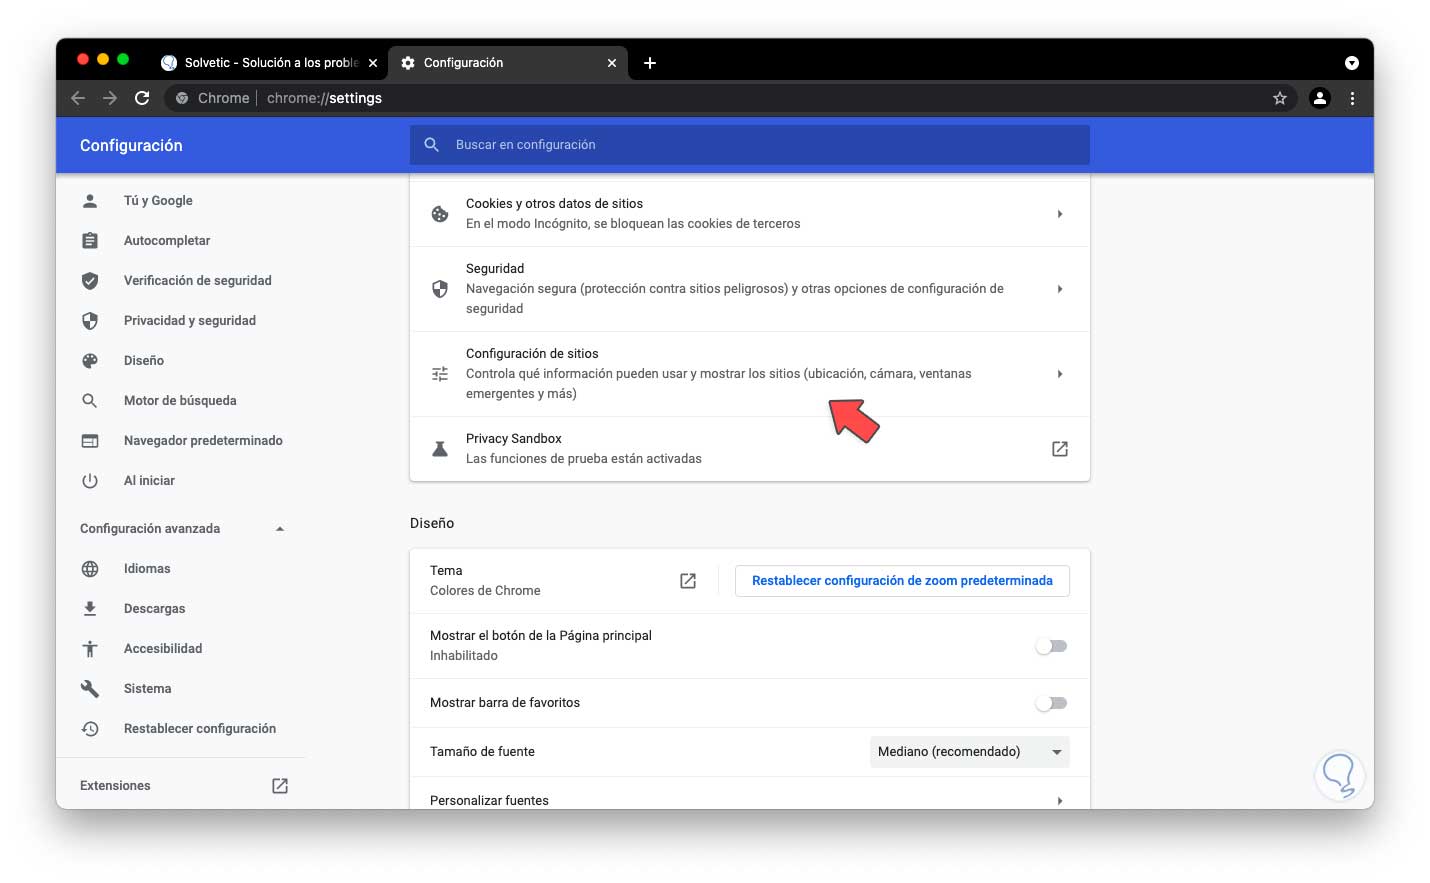Reload the page with the refresh icon
This screenshot has width=1430, height=883.
pyautogui.click(x=142, y=98)
